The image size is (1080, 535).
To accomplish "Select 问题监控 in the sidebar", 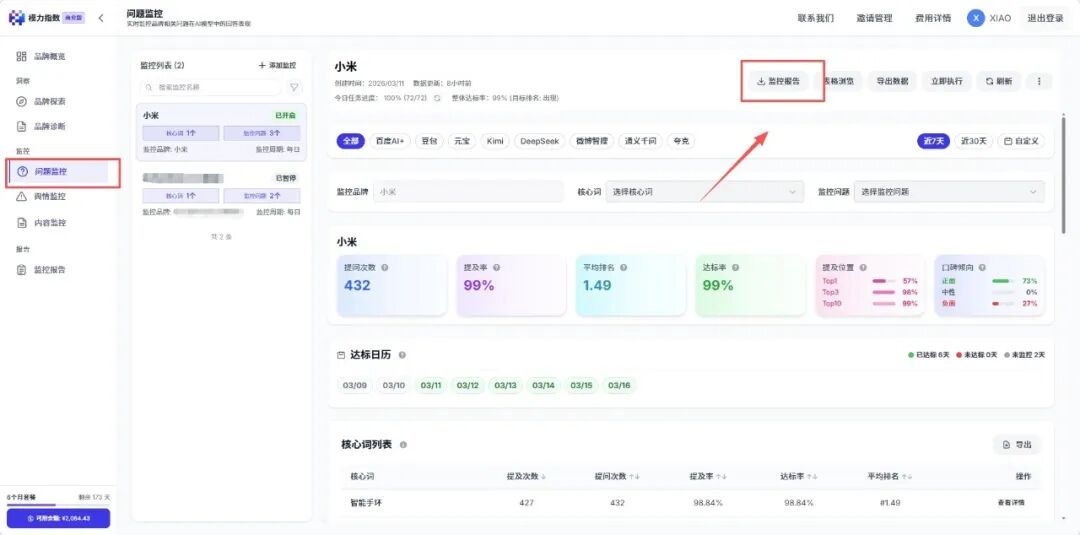I will tap(59, 171).
